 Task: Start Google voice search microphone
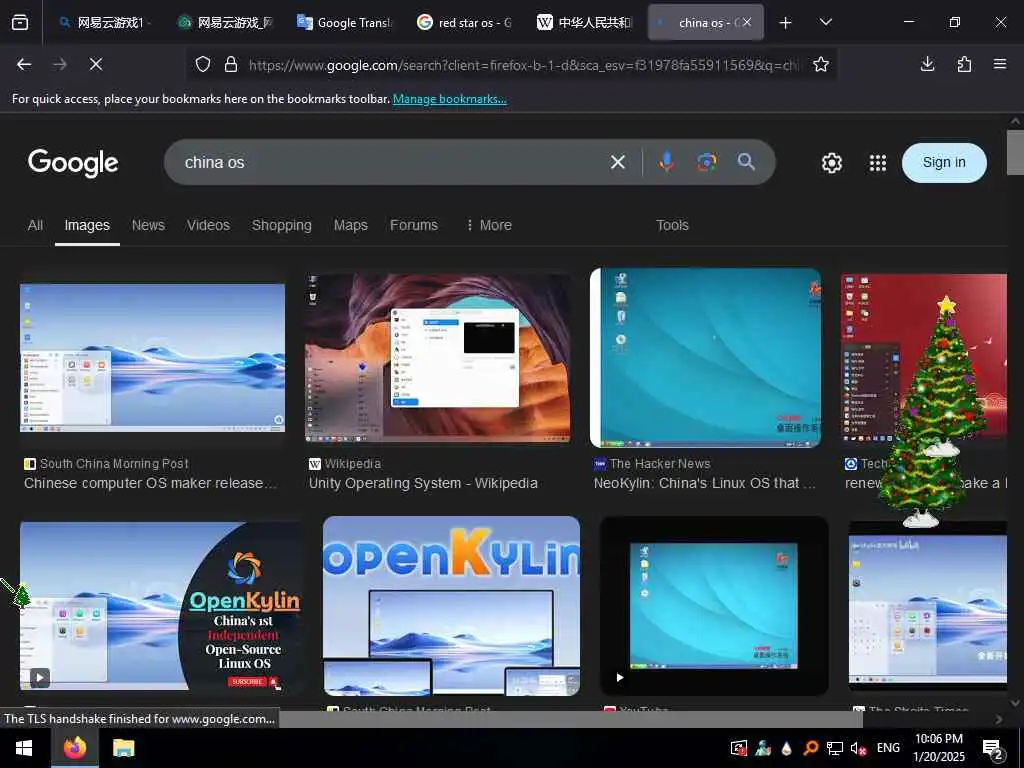click(x=666, y=162)
